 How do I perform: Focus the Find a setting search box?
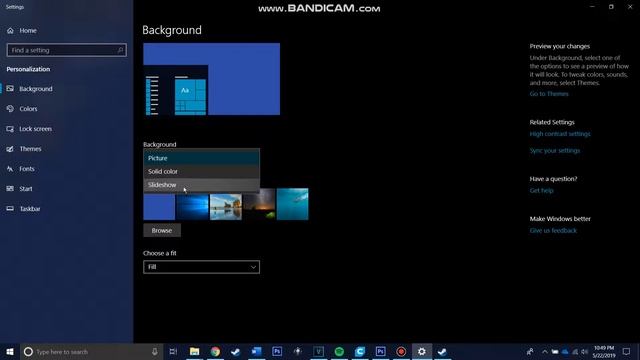point(67,50)
